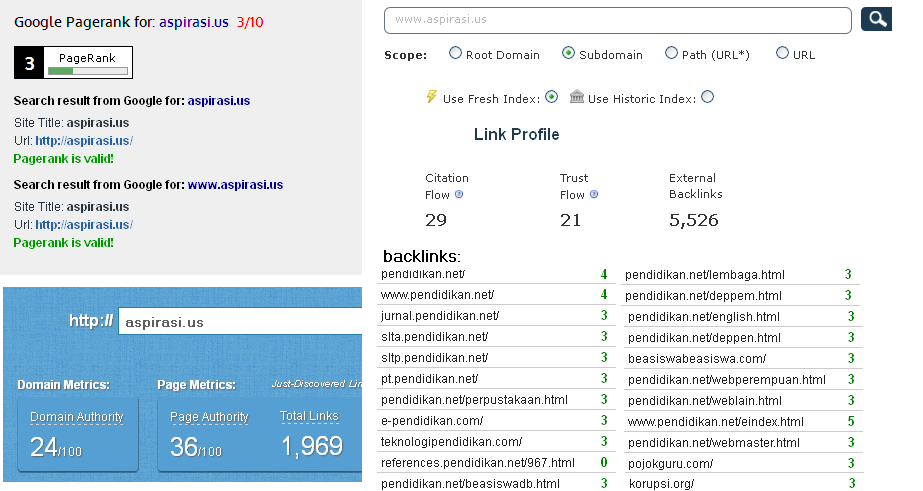This screenshot has height=491, width=923.
Task: Click Domain Authority label
Action: 77,417
